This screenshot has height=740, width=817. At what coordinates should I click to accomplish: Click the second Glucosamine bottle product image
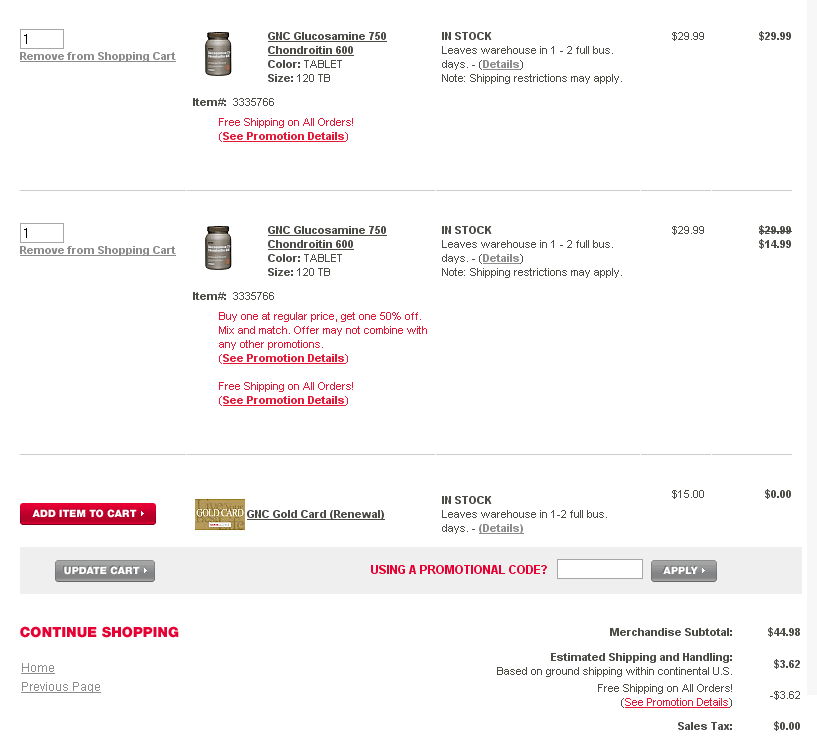218,248
